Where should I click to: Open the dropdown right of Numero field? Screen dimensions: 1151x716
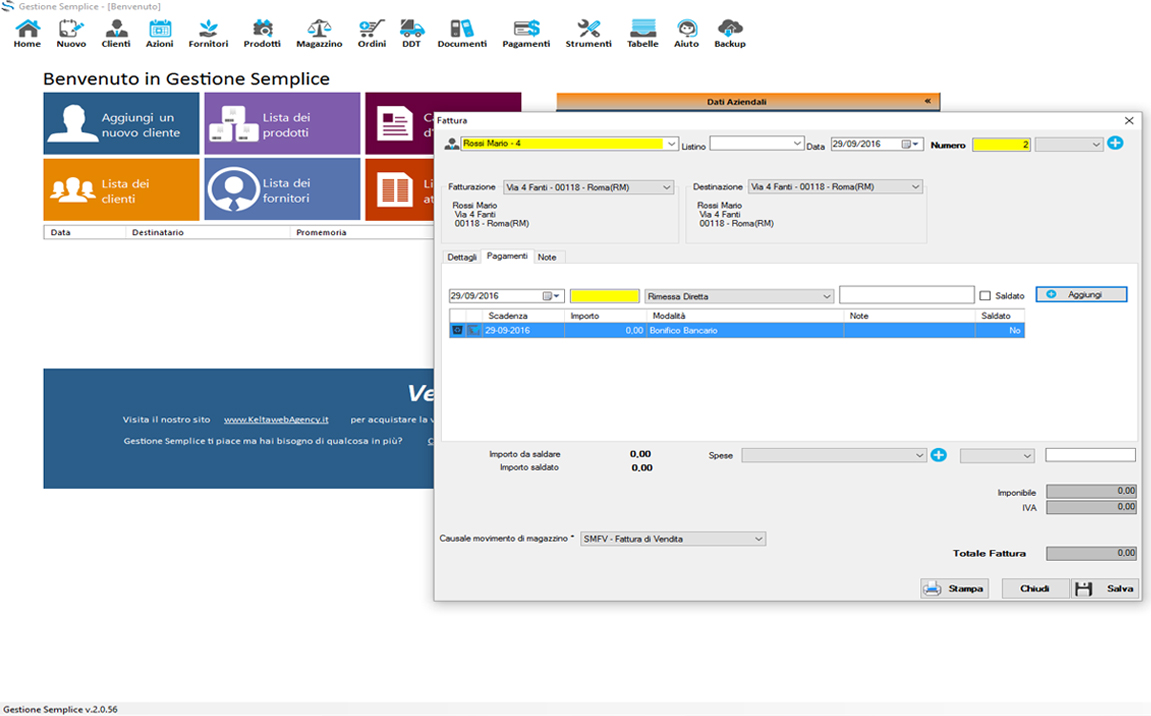(1069, 145)
